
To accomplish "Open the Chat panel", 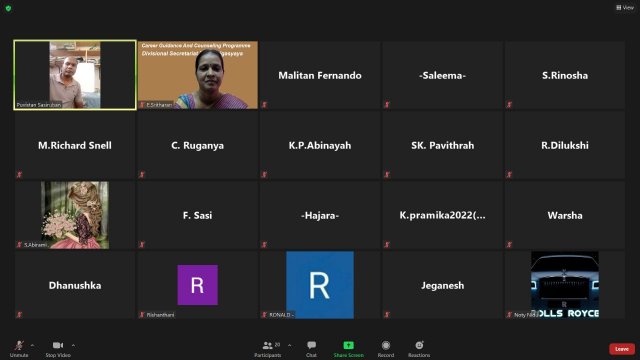I will click(x=311, y=349).
